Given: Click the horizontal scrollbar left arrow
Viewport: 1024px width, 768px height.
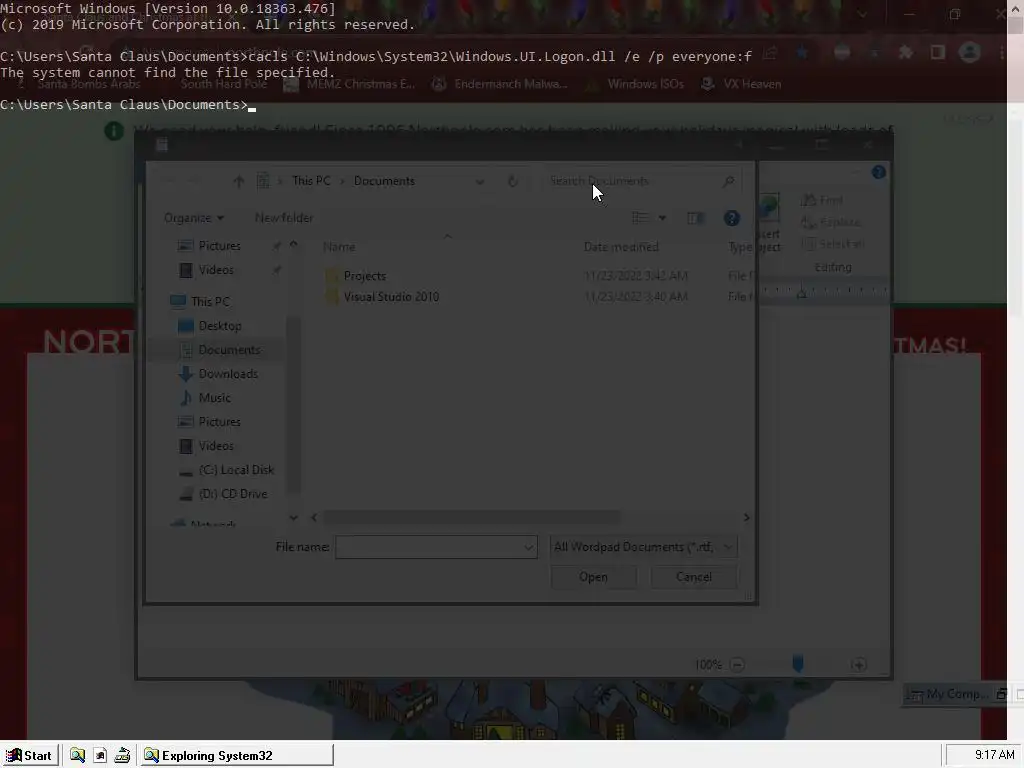Looking at the screenshot, I should (314, 517).
